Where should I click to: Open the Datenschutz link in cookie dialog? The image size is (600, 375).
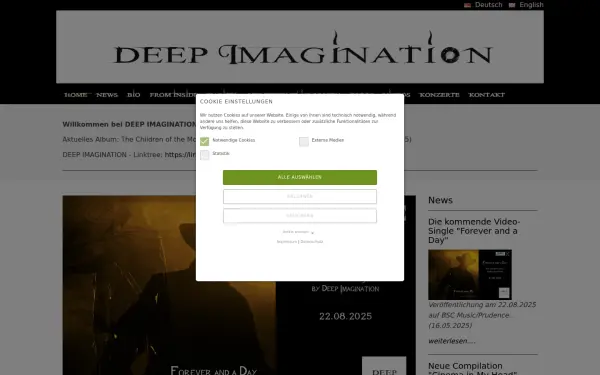coord(311,242)
